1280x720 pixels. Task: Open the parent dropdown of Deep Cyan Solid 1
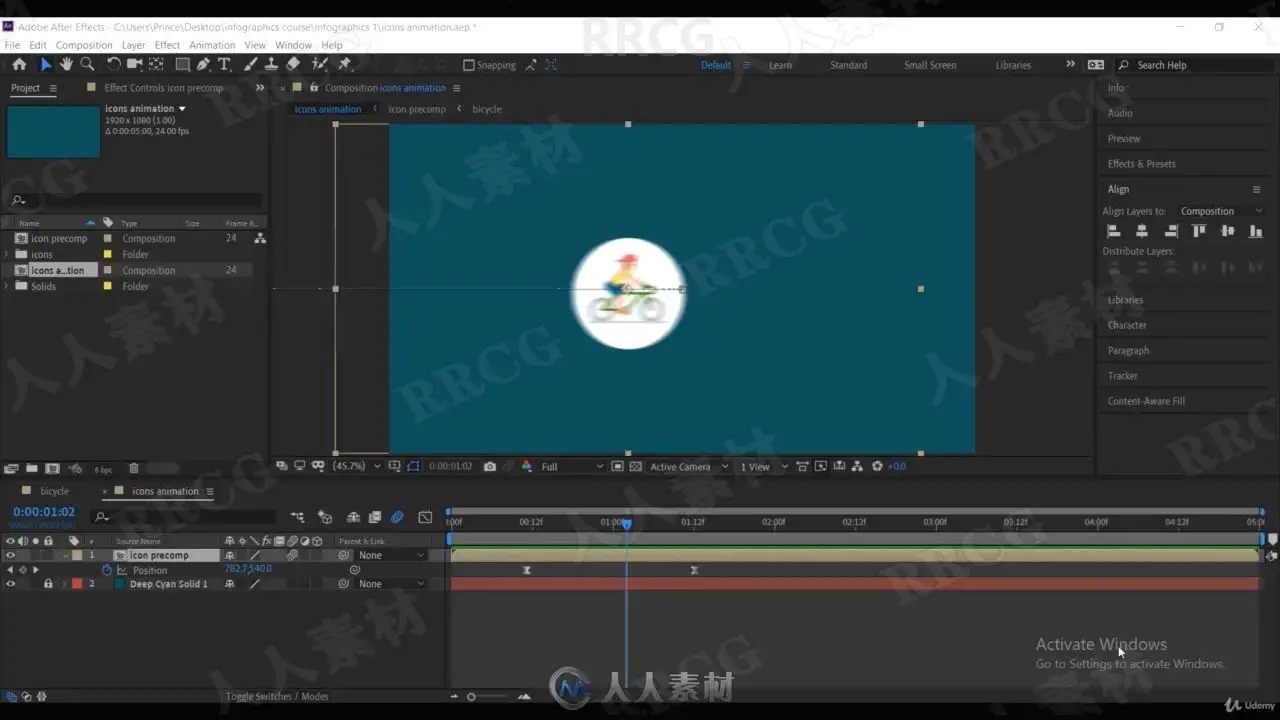391,584
